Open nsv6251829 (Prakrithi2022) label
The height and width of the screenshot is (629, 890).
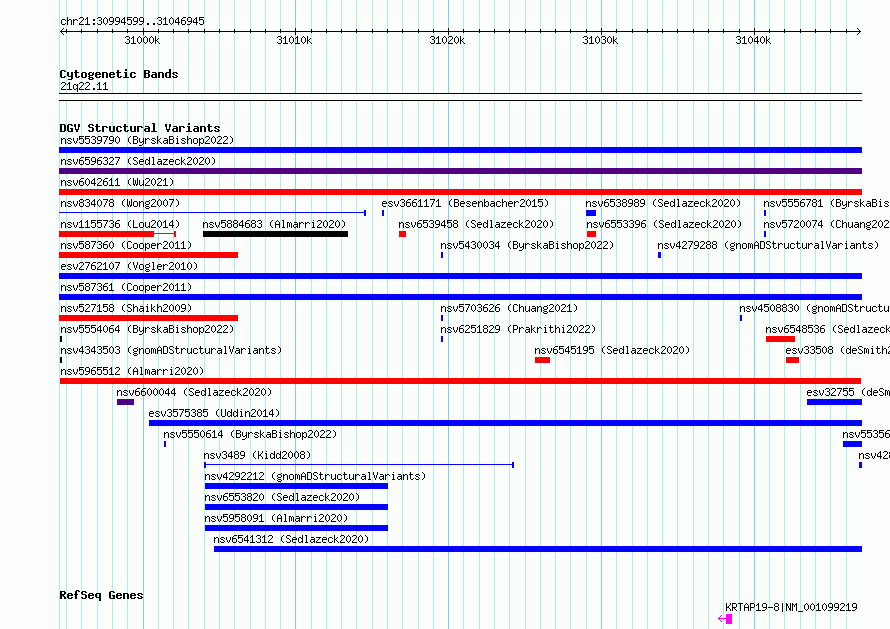[518, 329]
